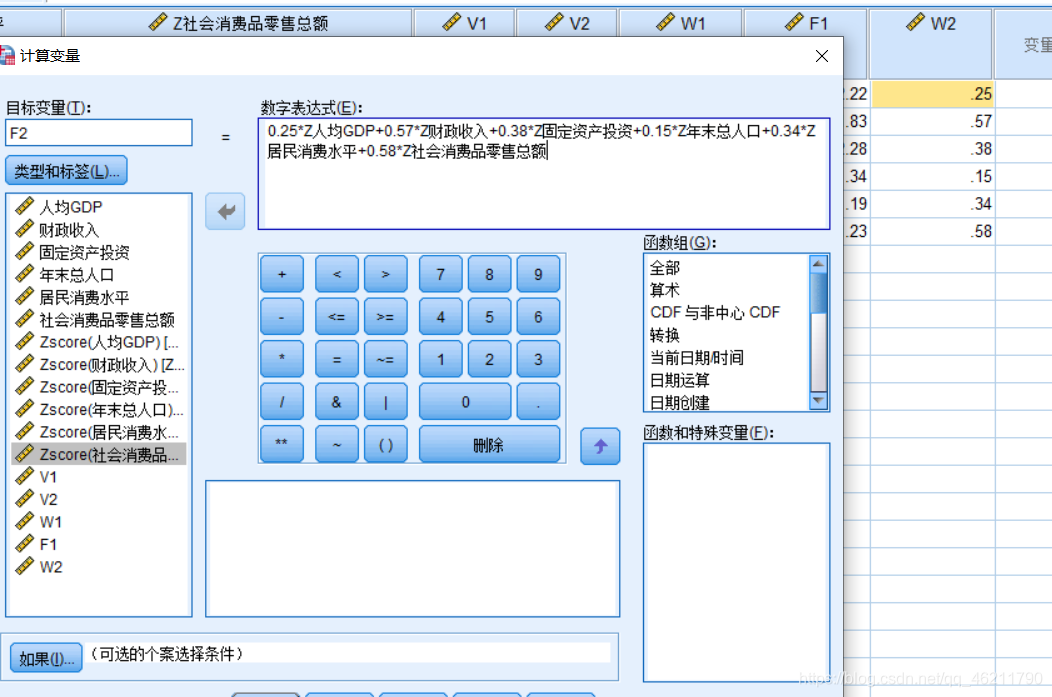Select 年末总人口 variable in the list
Screen dimensions: 1052x697
[76, 275]
